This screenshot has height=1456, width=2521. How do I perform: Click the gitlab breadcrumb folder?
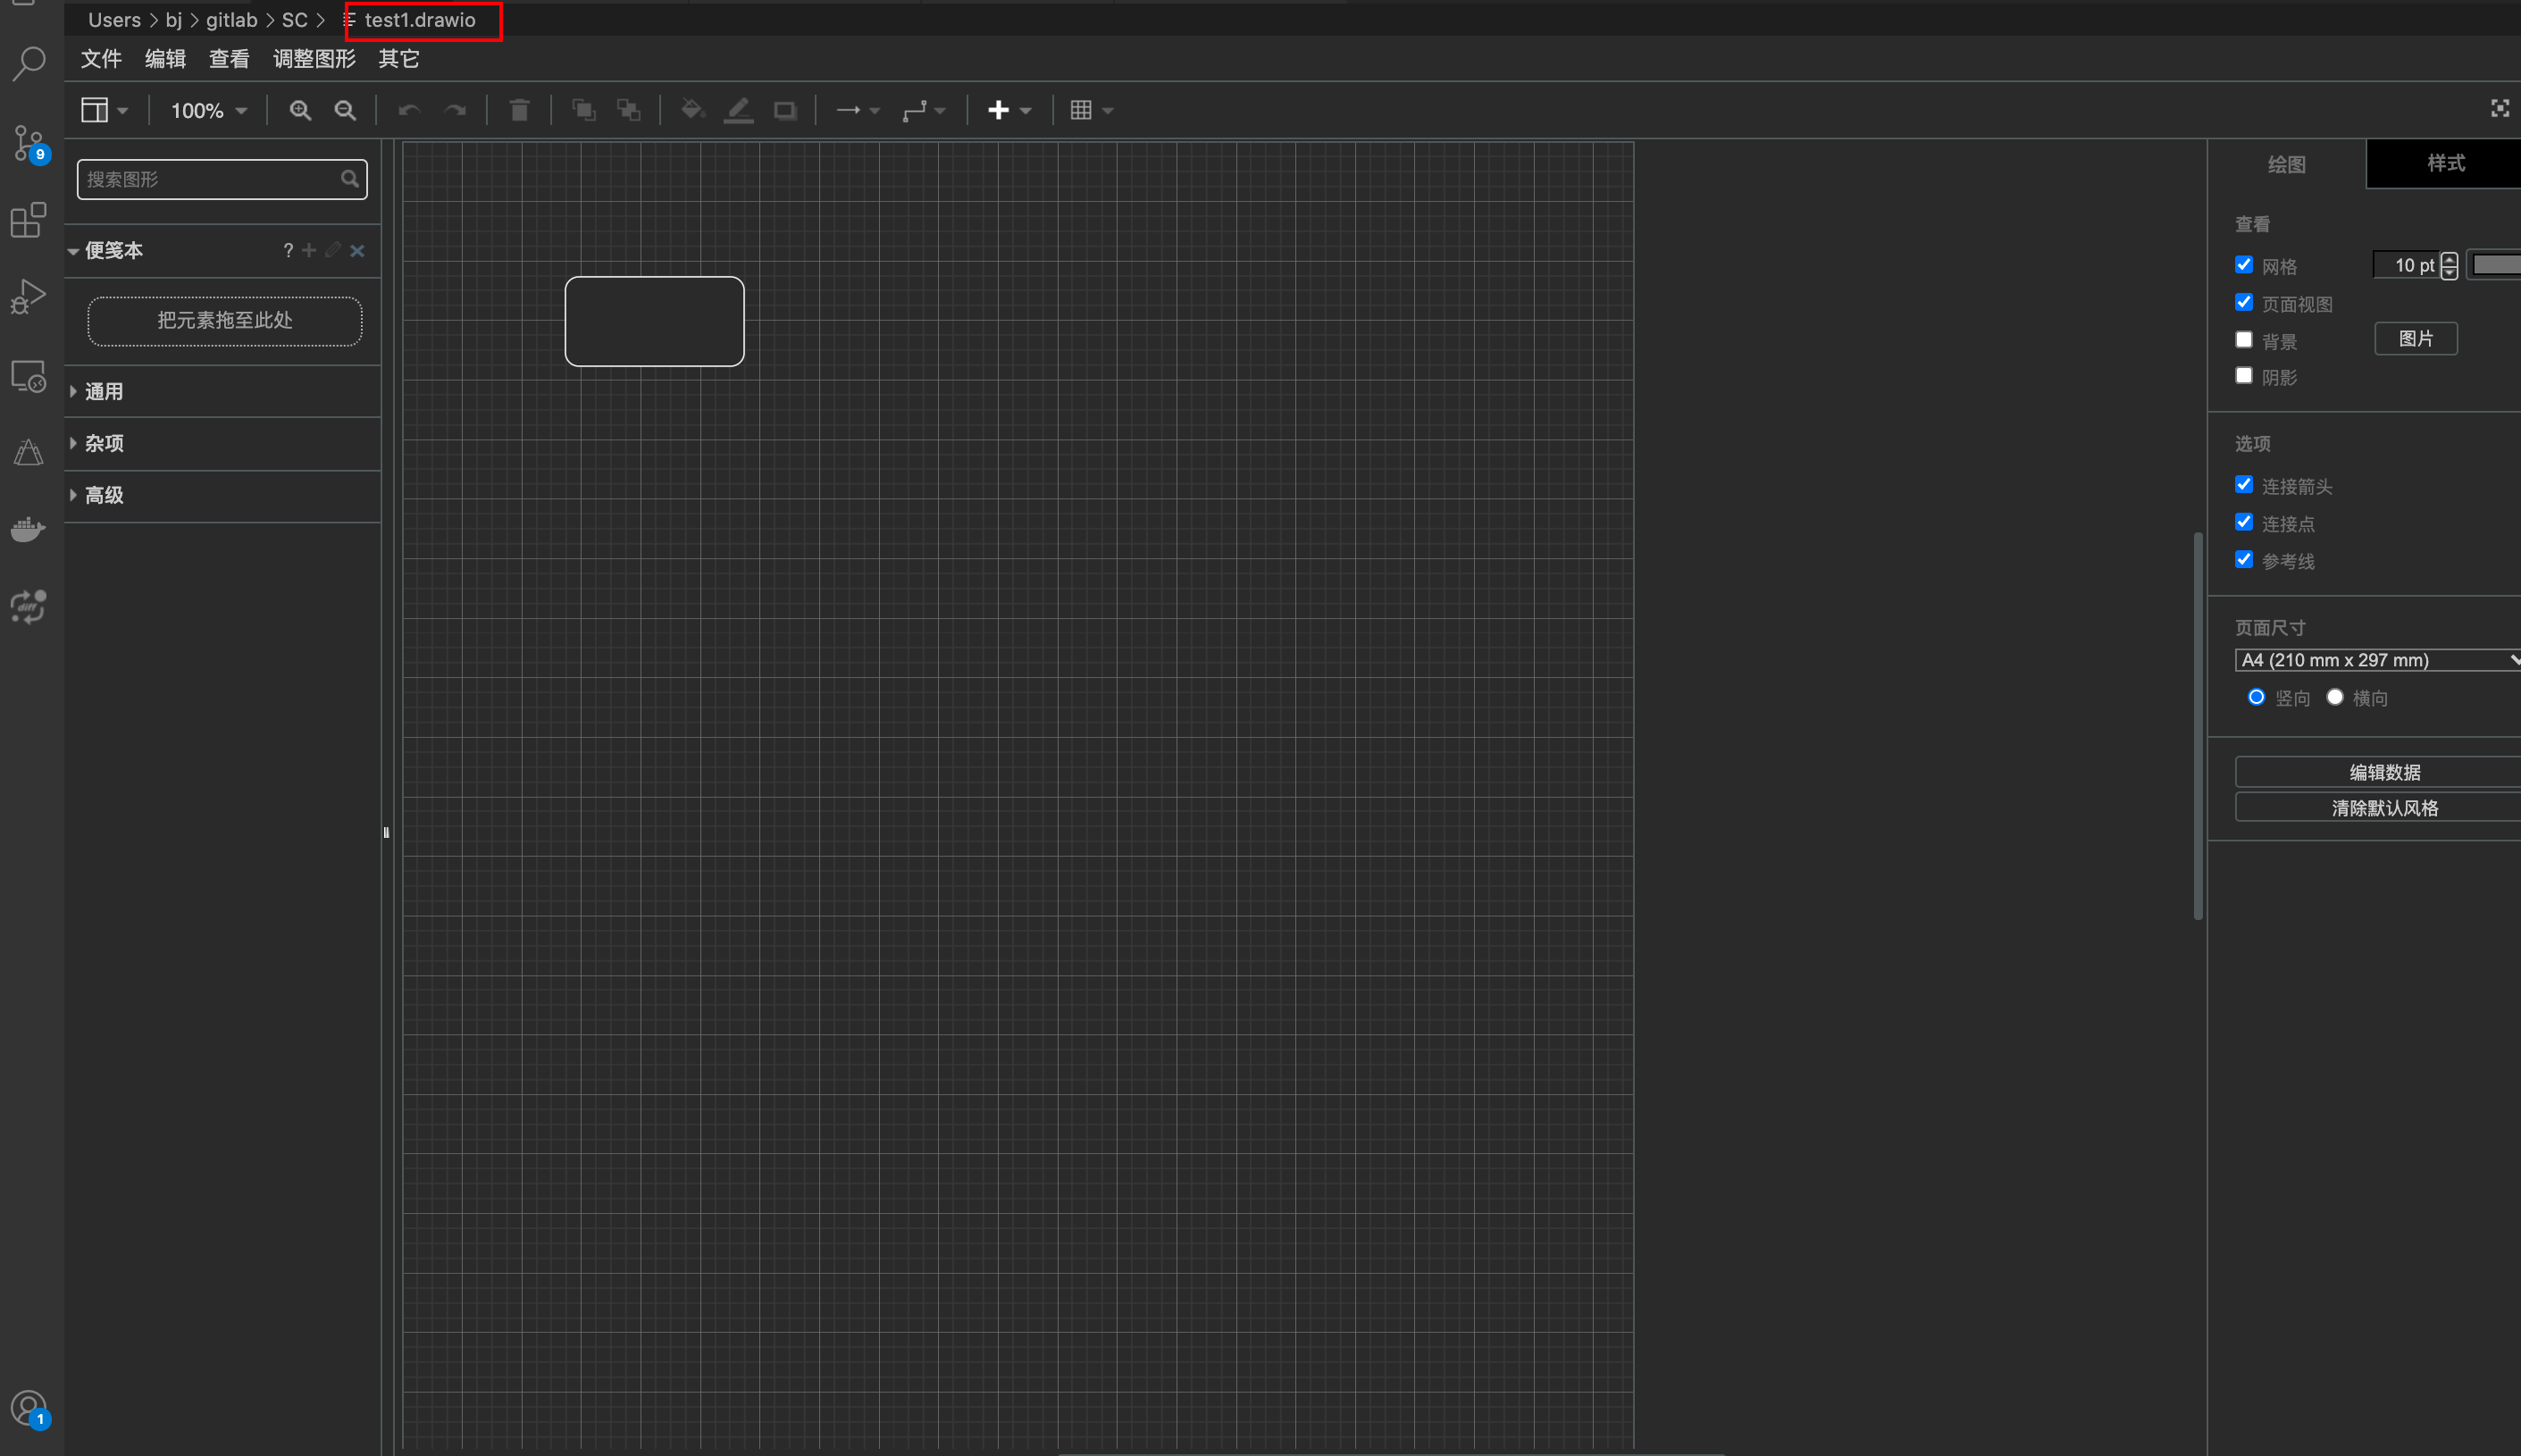[x=232, y=20]
